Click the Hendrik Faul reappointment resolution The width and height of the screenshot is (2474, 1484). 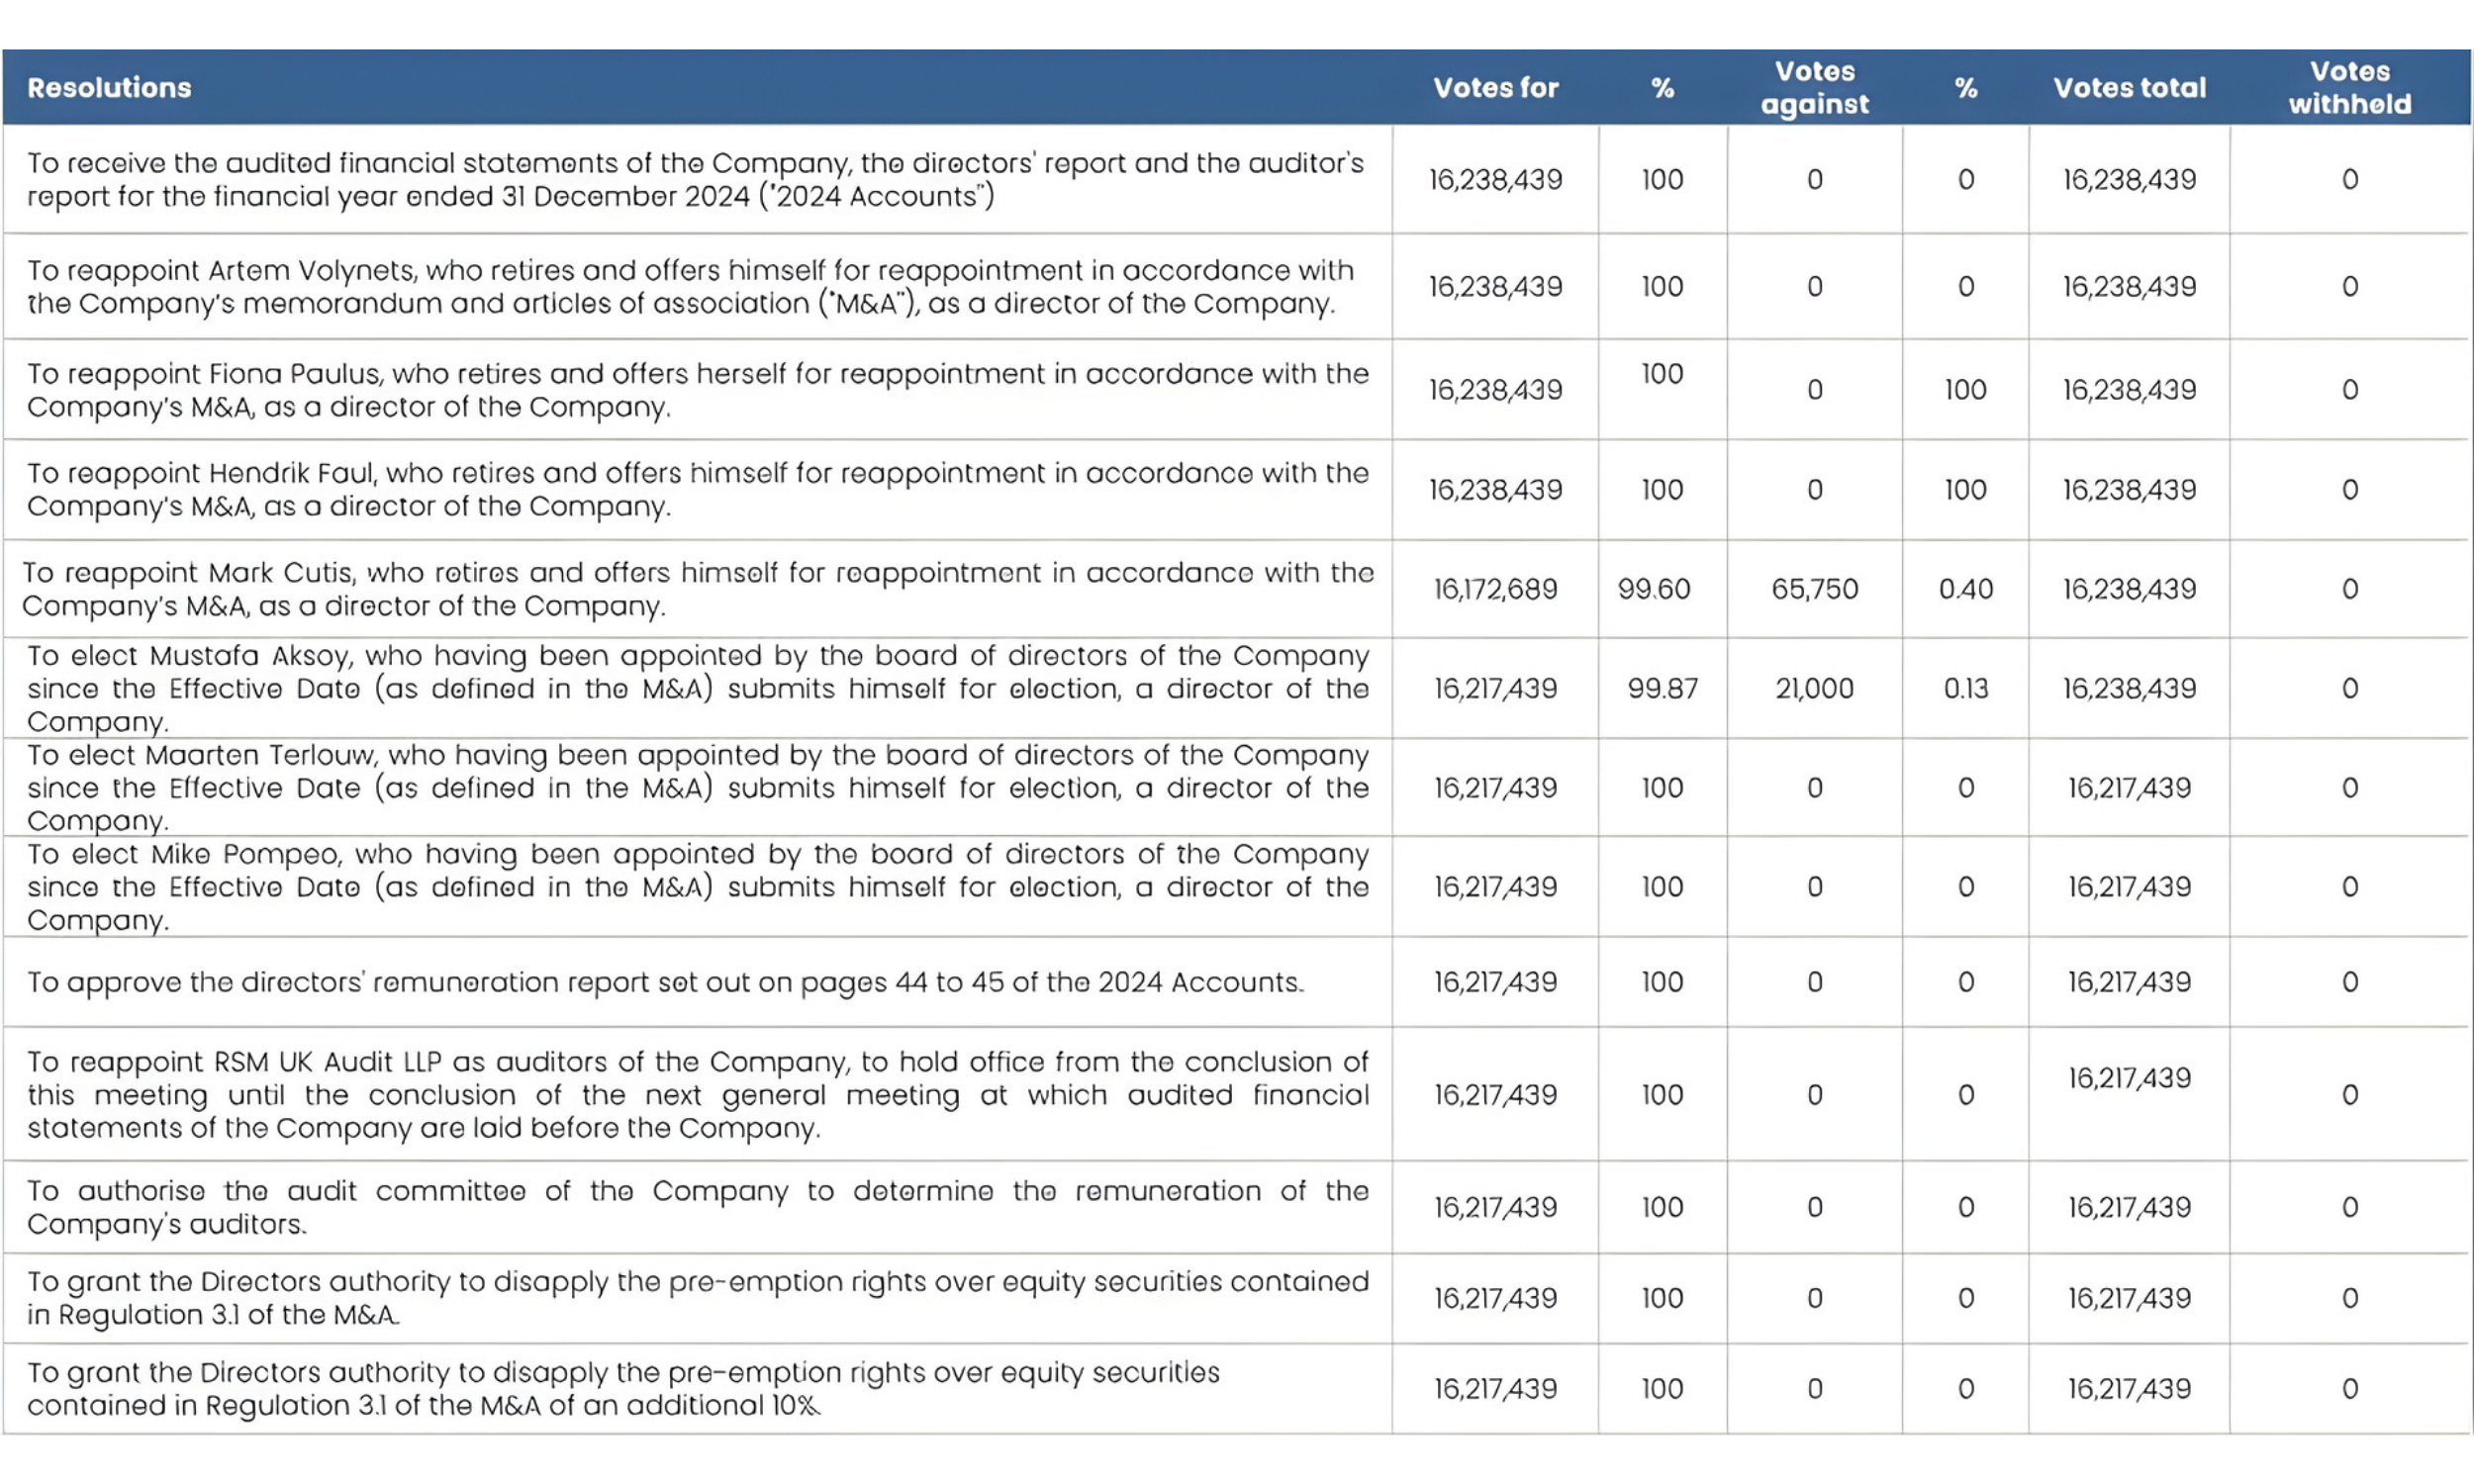[x=697, y=490]
